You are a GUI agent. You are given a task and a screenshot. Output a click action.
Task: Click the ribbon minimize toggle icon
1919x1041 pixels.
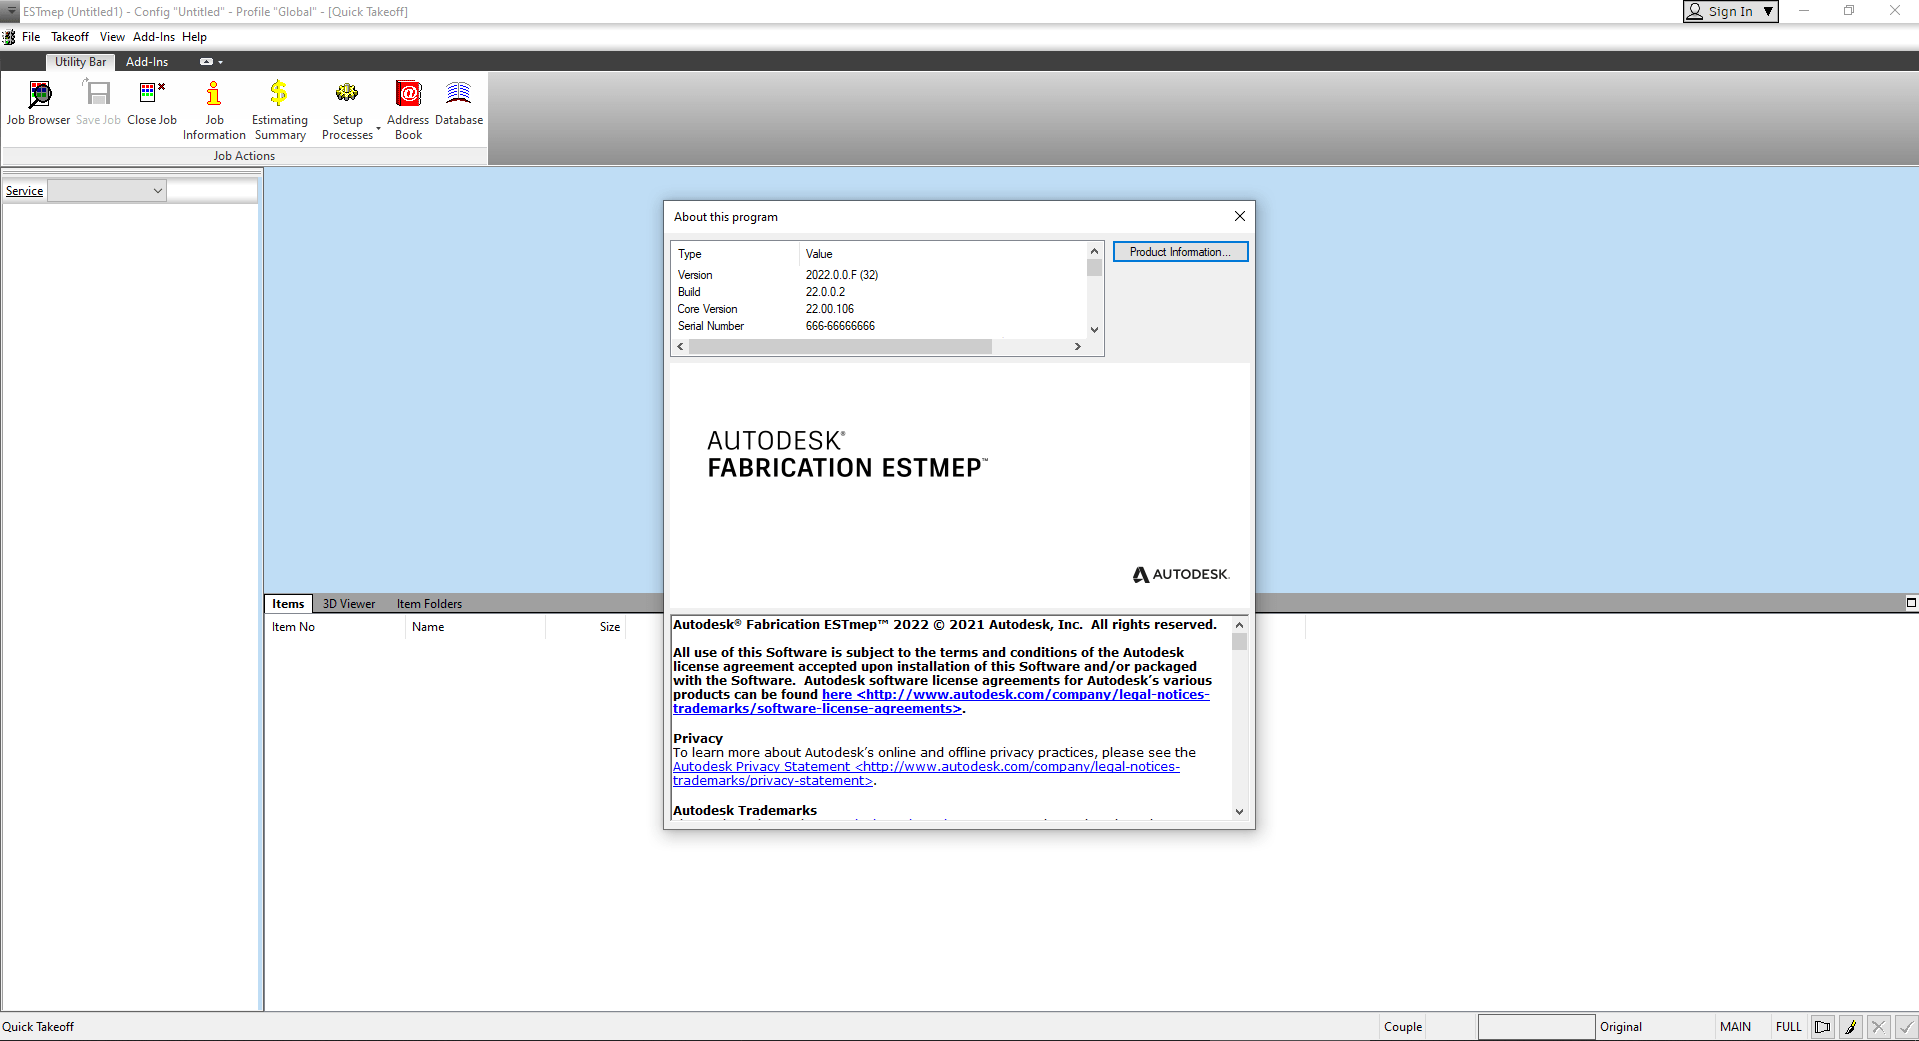(206, 62)
